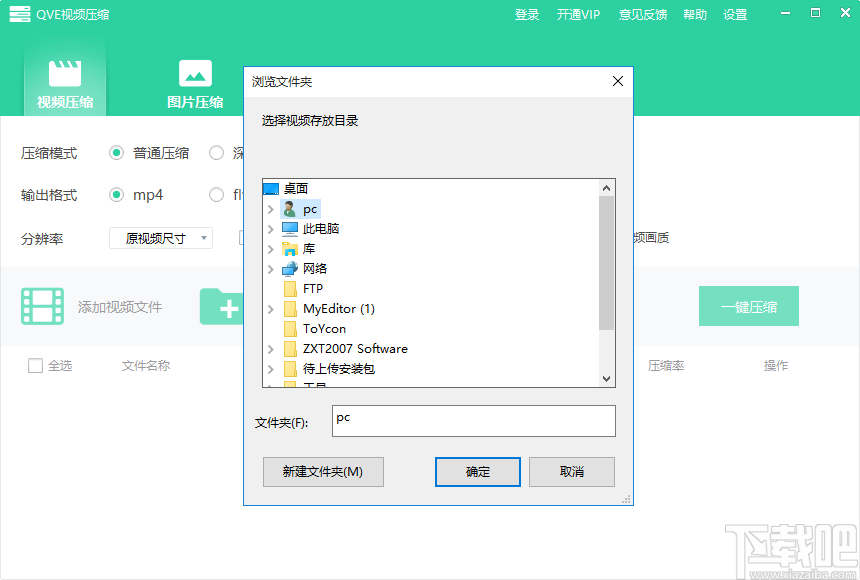
Task: Expand the 此电脑 tree node
Action: coord(271,228)
